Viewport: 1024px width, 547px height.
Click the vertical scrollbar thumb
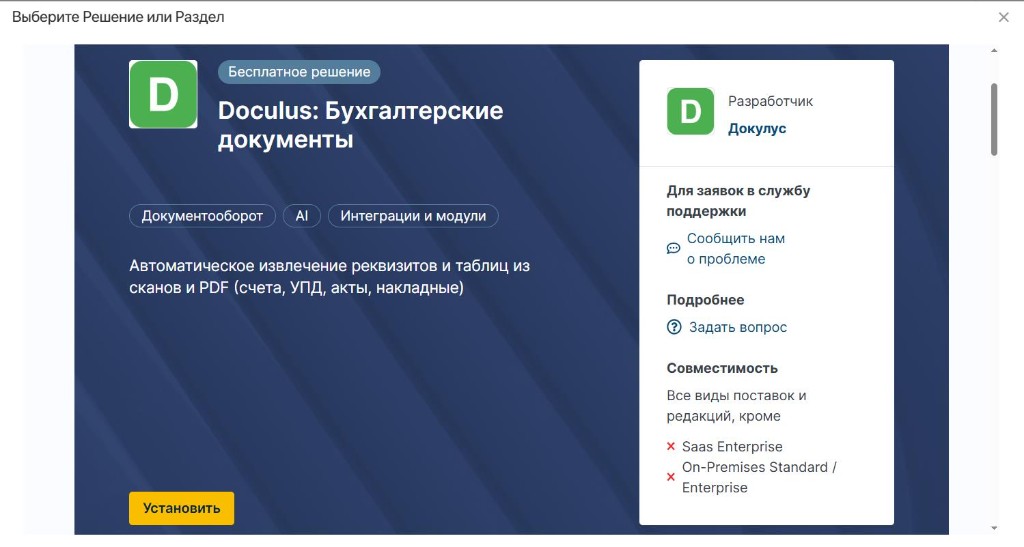[x=994, y=119]
